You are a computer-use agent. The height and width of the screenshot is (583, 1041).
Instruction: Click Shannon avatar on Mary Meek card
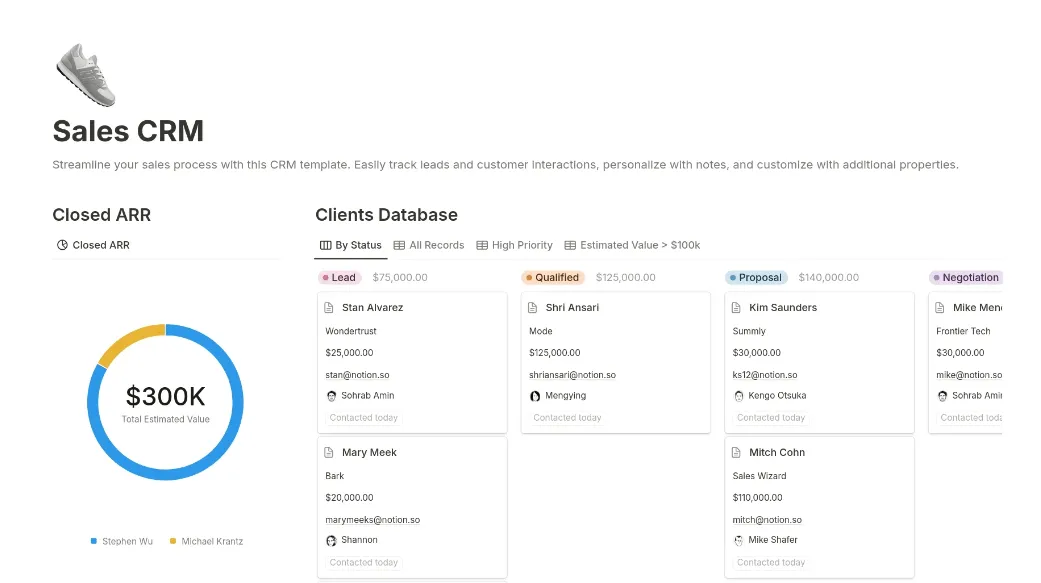(331, 541)
